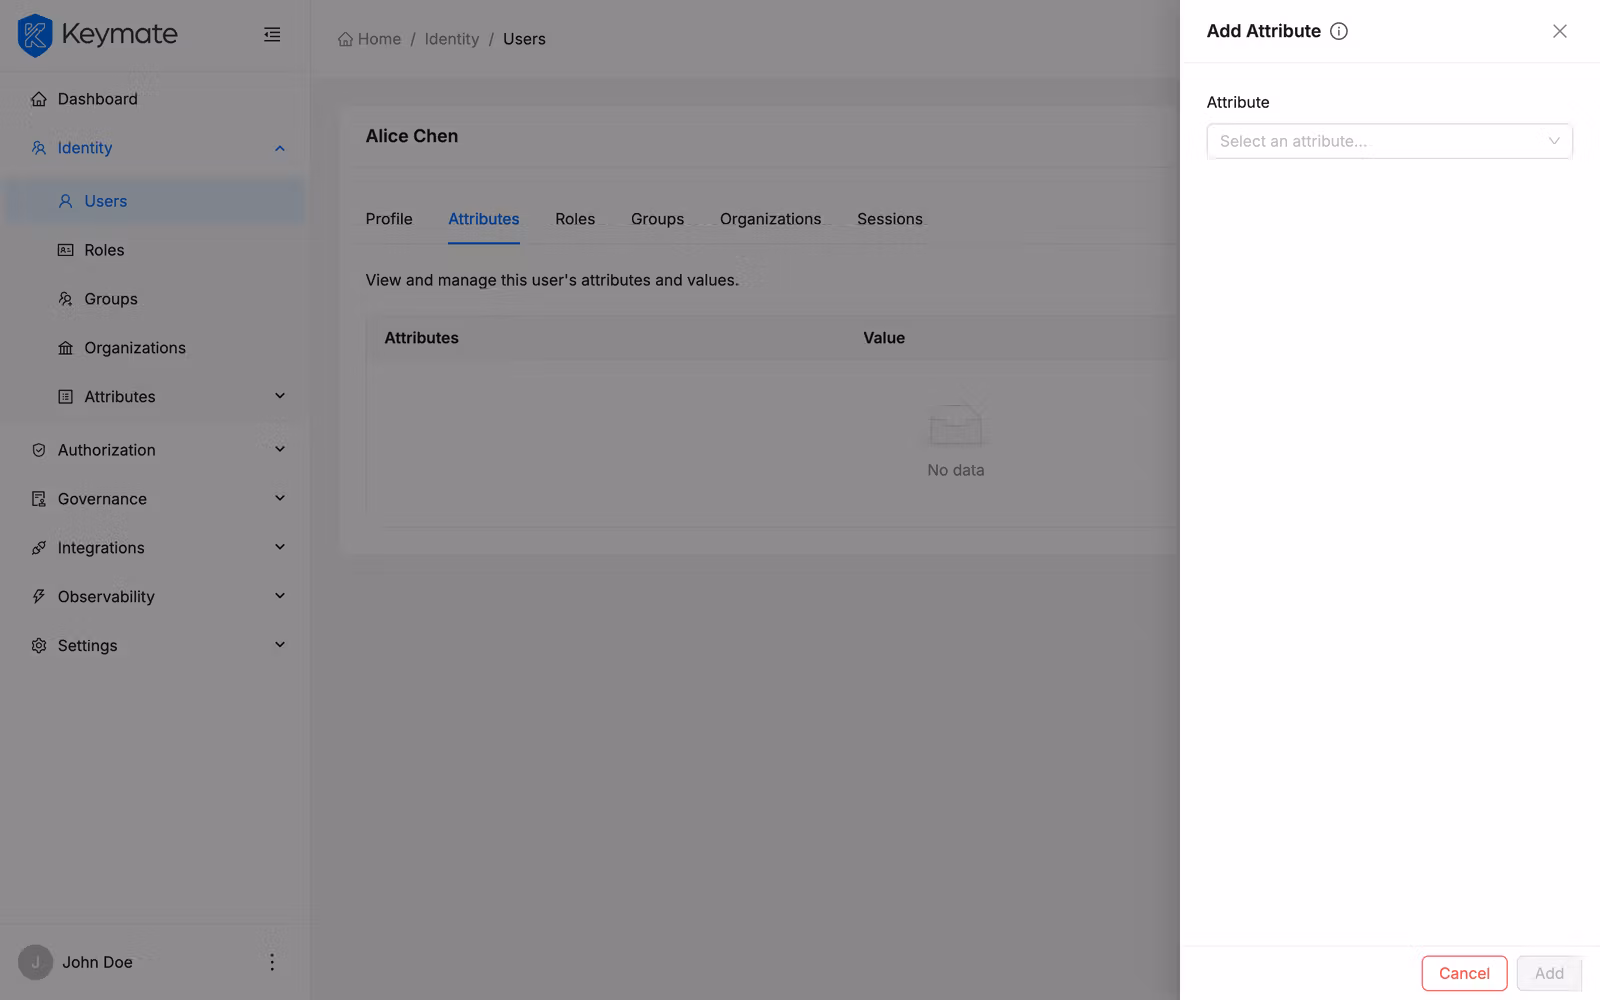Screen dimensions: 1600x1000
Task: Open the info icon beside Add Attribute
Action: click(1339, 31)
